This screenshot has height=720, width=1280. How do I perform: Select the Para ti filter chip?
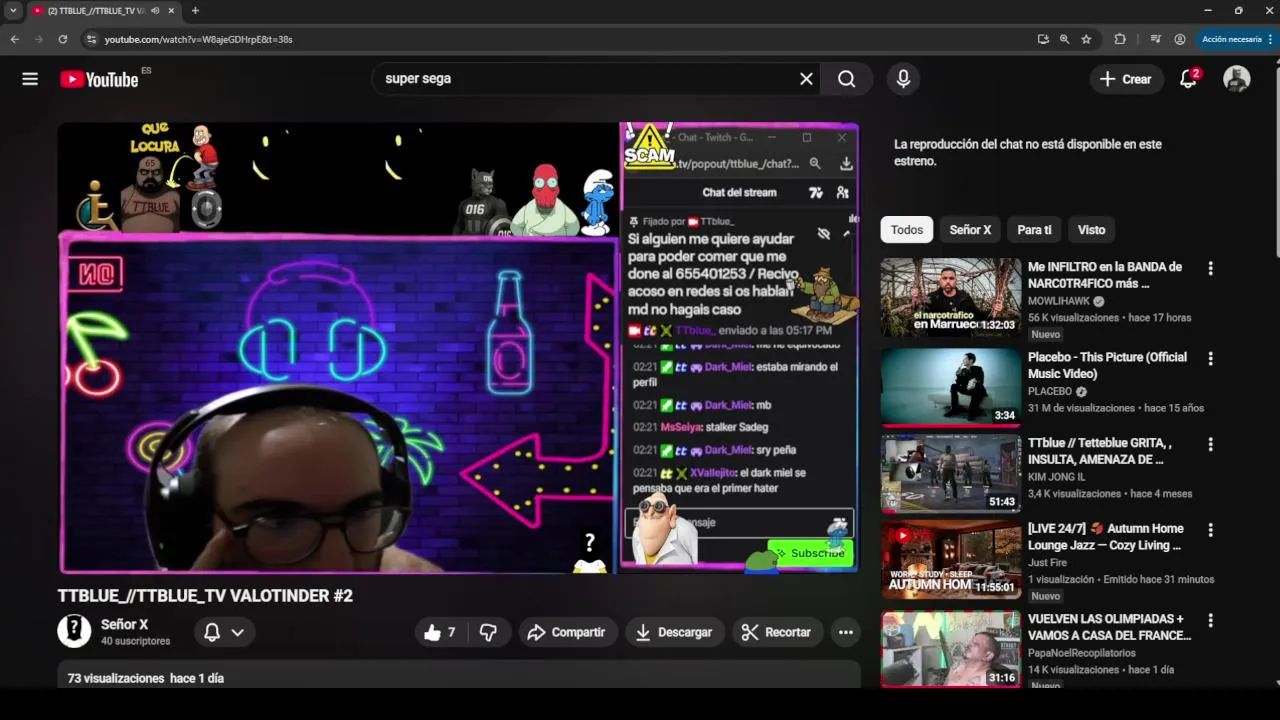(x=1034, y=230)
